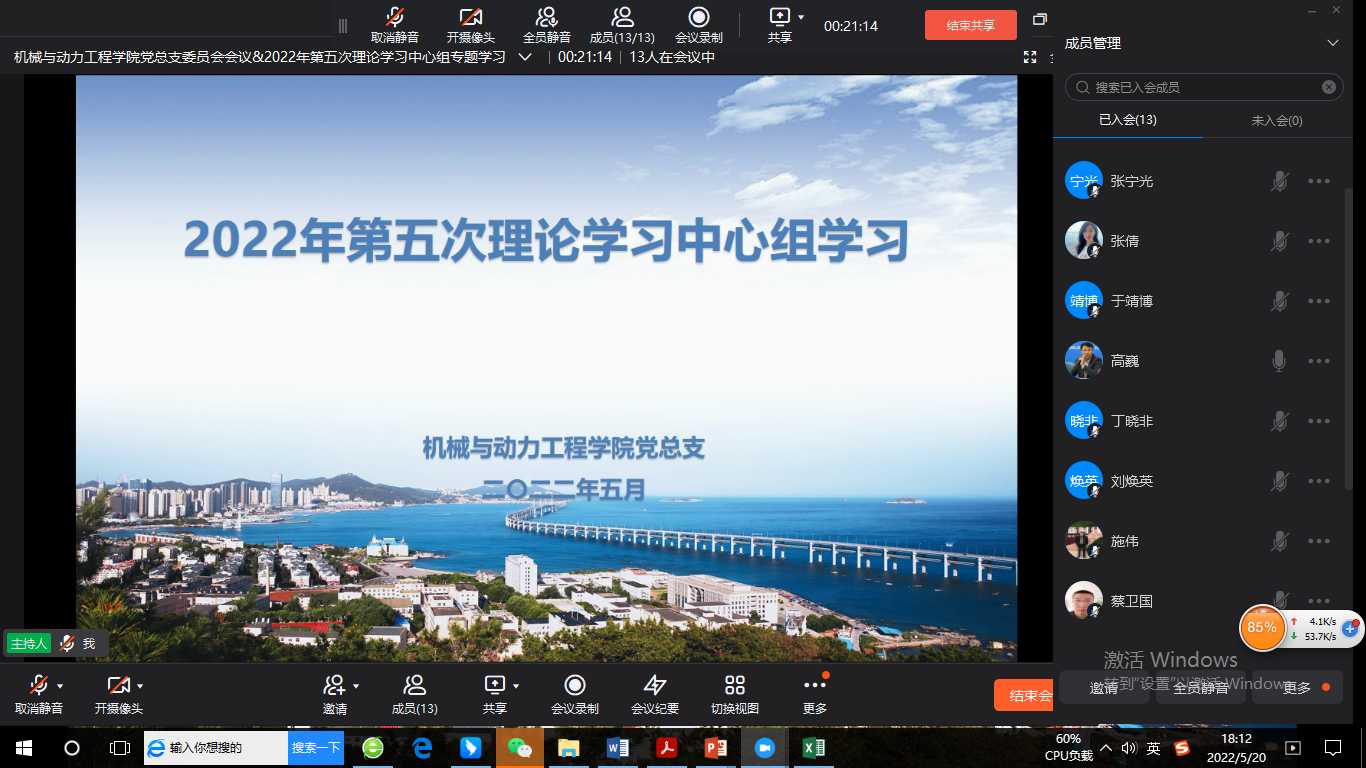The image size is (1366, 768).
Task: Click the red 结束共享 button
Action: pyautogui.click(x=970, y=25)
